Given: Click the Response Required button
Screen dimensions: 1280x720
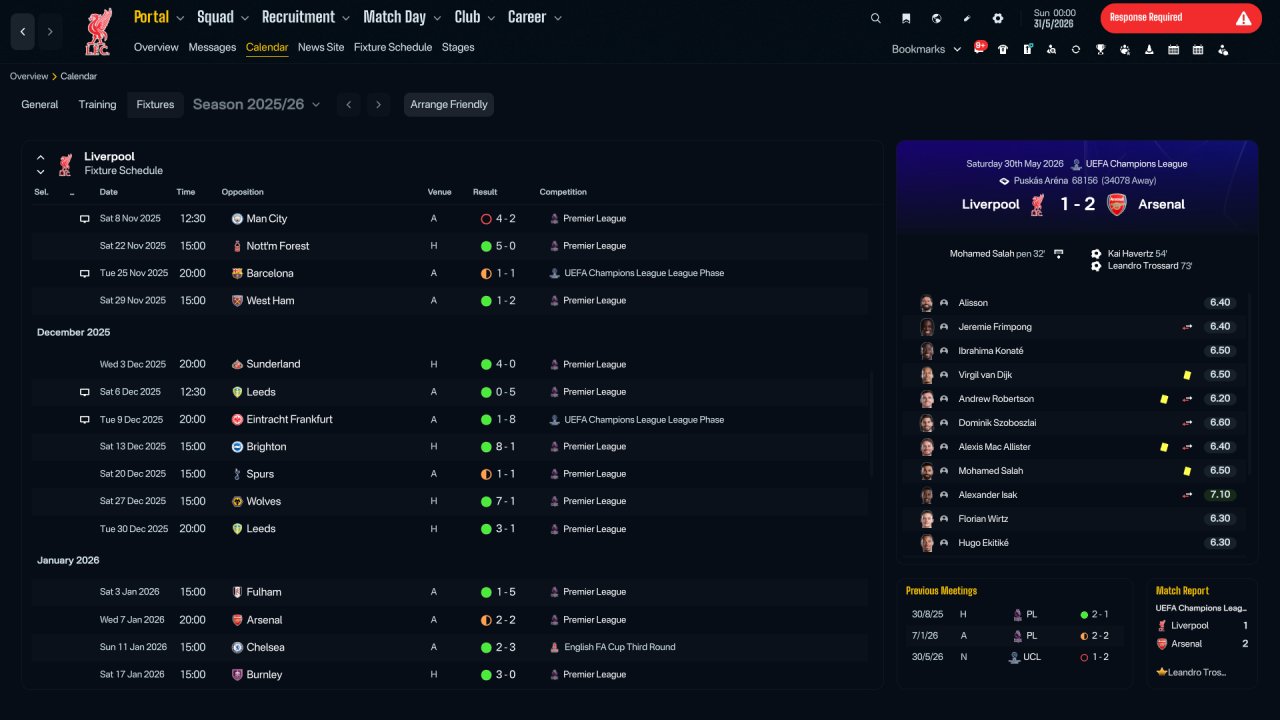Looking at the screenshot, I should [x=1181, y=18].
